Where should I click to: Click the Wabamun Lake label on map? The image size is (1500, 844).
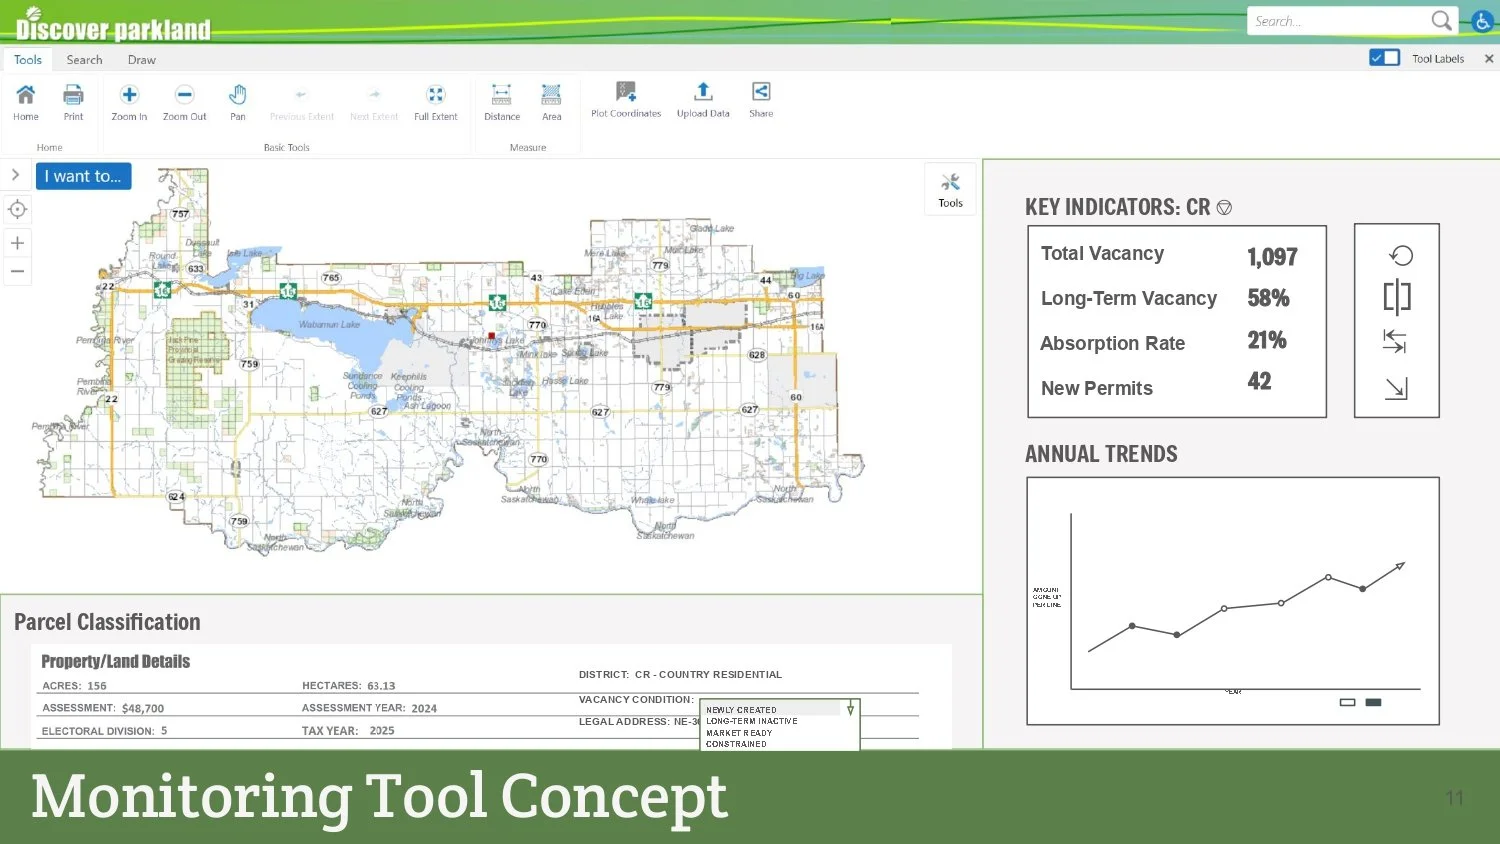(329, 325)
